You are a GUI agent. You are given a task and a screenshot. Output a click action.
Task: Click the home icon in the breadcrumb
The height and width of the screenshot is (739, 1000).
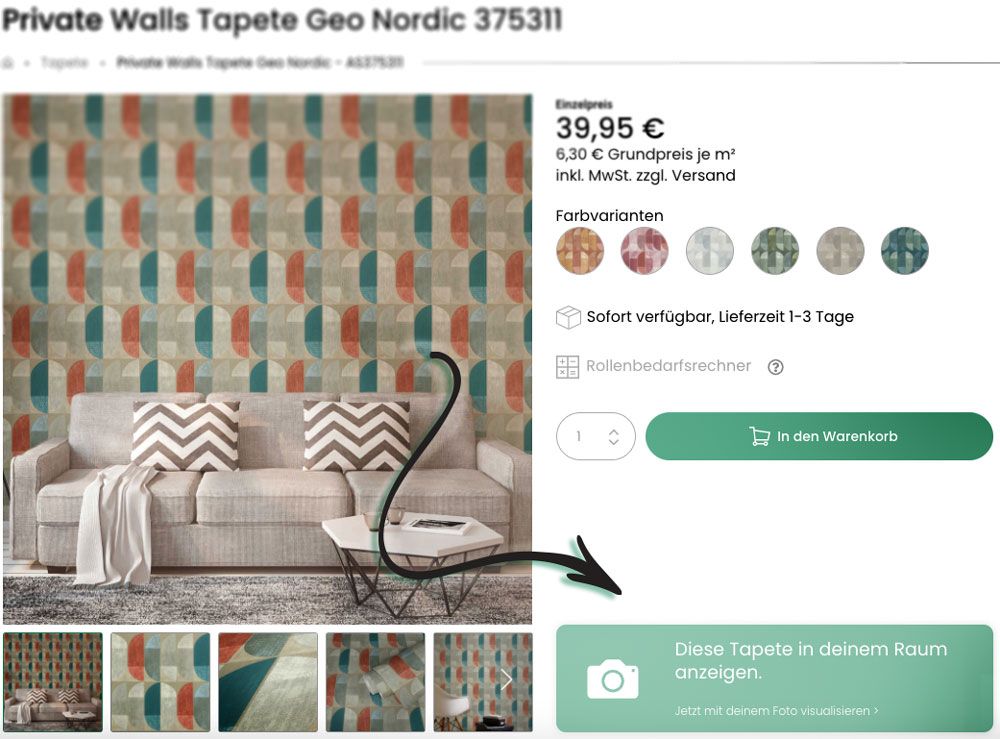[10, 62]
